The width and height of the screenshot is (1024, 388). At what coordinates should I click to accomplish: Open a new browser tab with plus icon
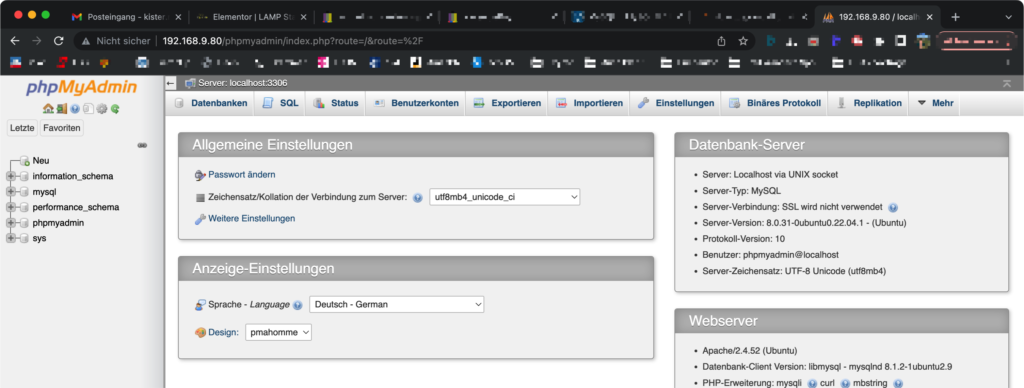point(955,16)
